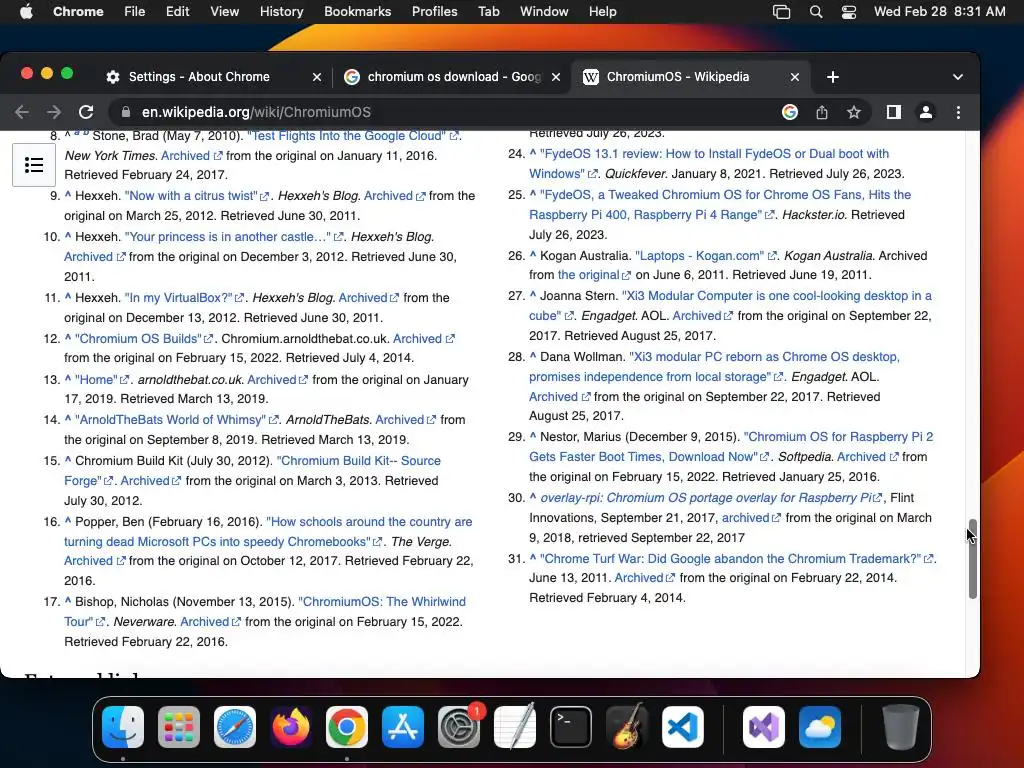1024x768 pixels.
Task: Launch Terminal from the Dock
Action: 571,727
